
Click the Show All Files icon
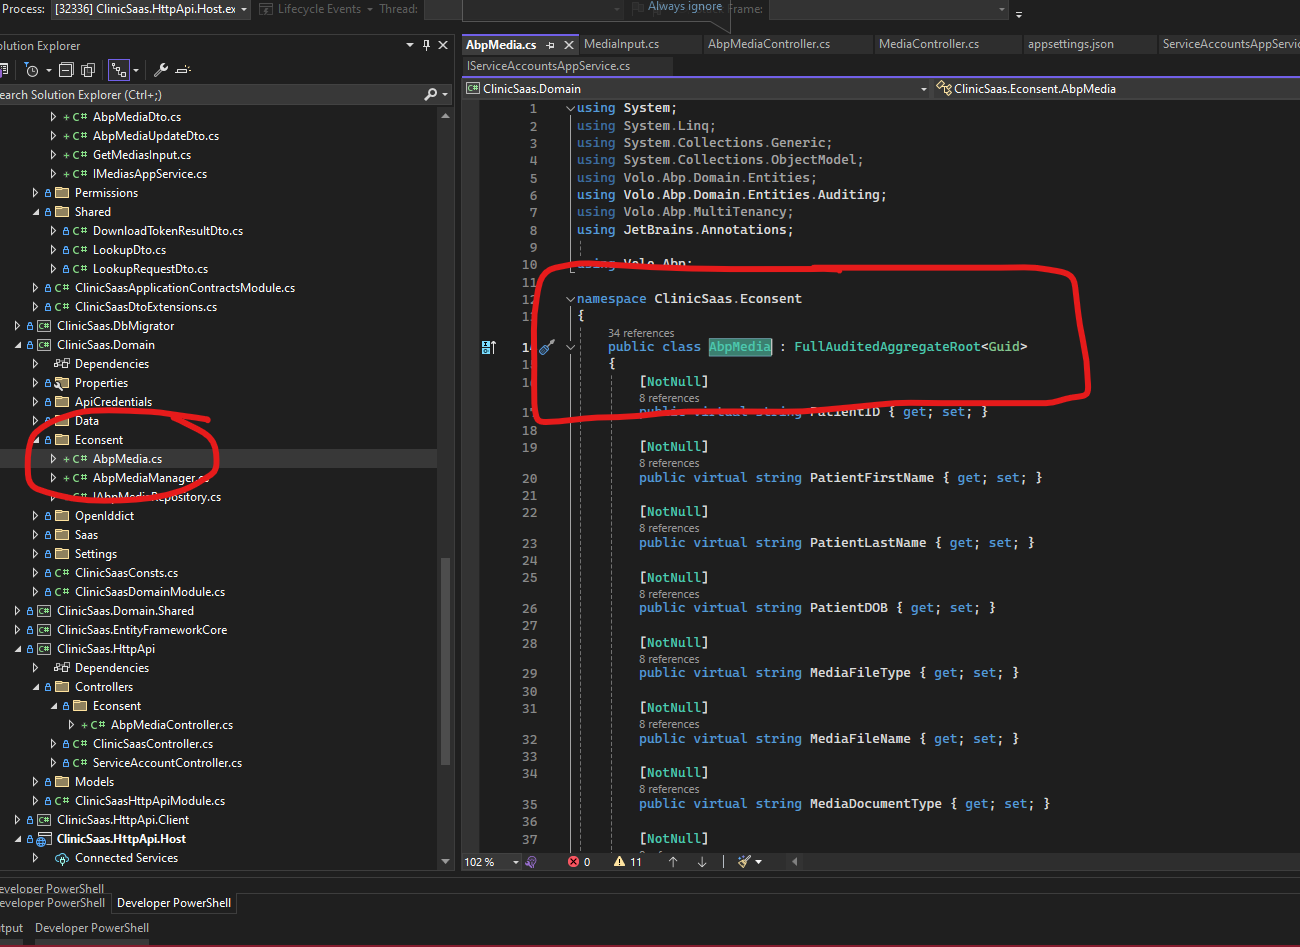(88, 70)
